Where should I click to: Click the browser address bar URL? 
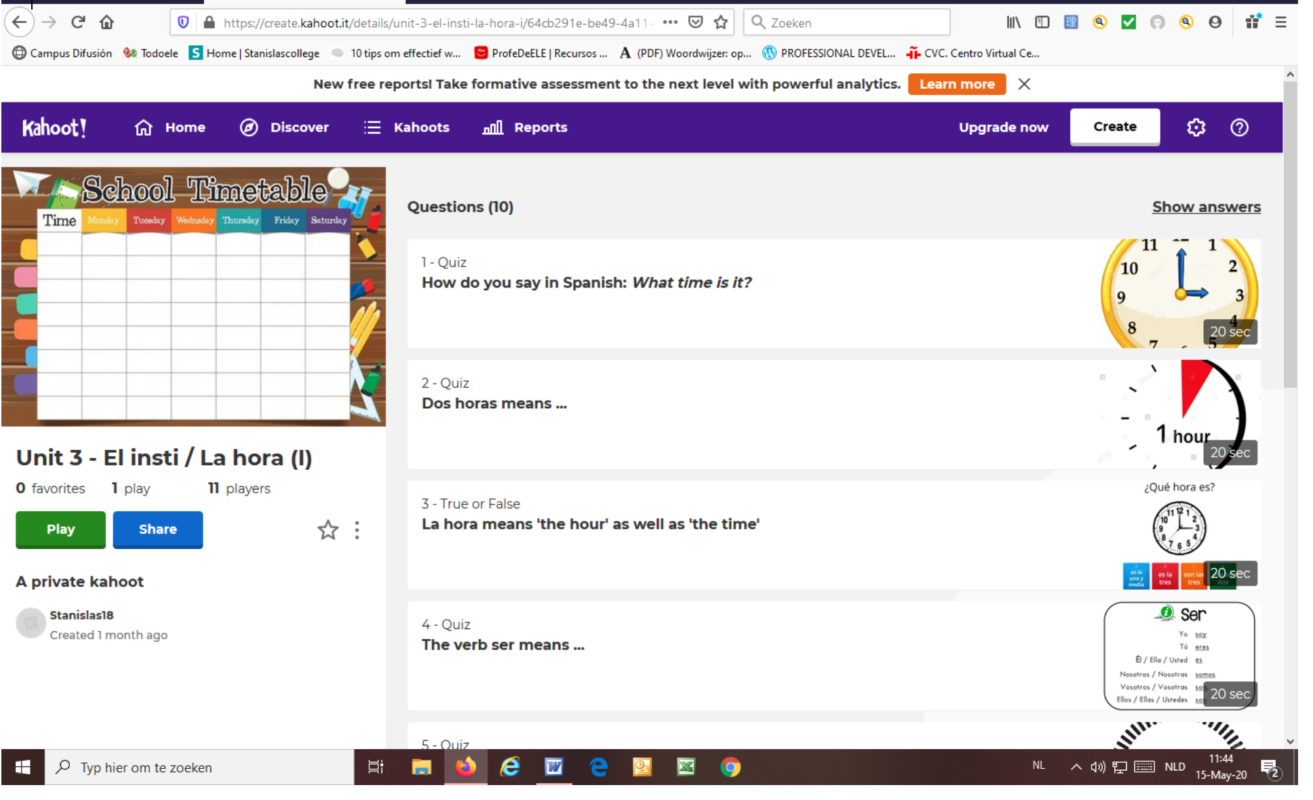438,22
